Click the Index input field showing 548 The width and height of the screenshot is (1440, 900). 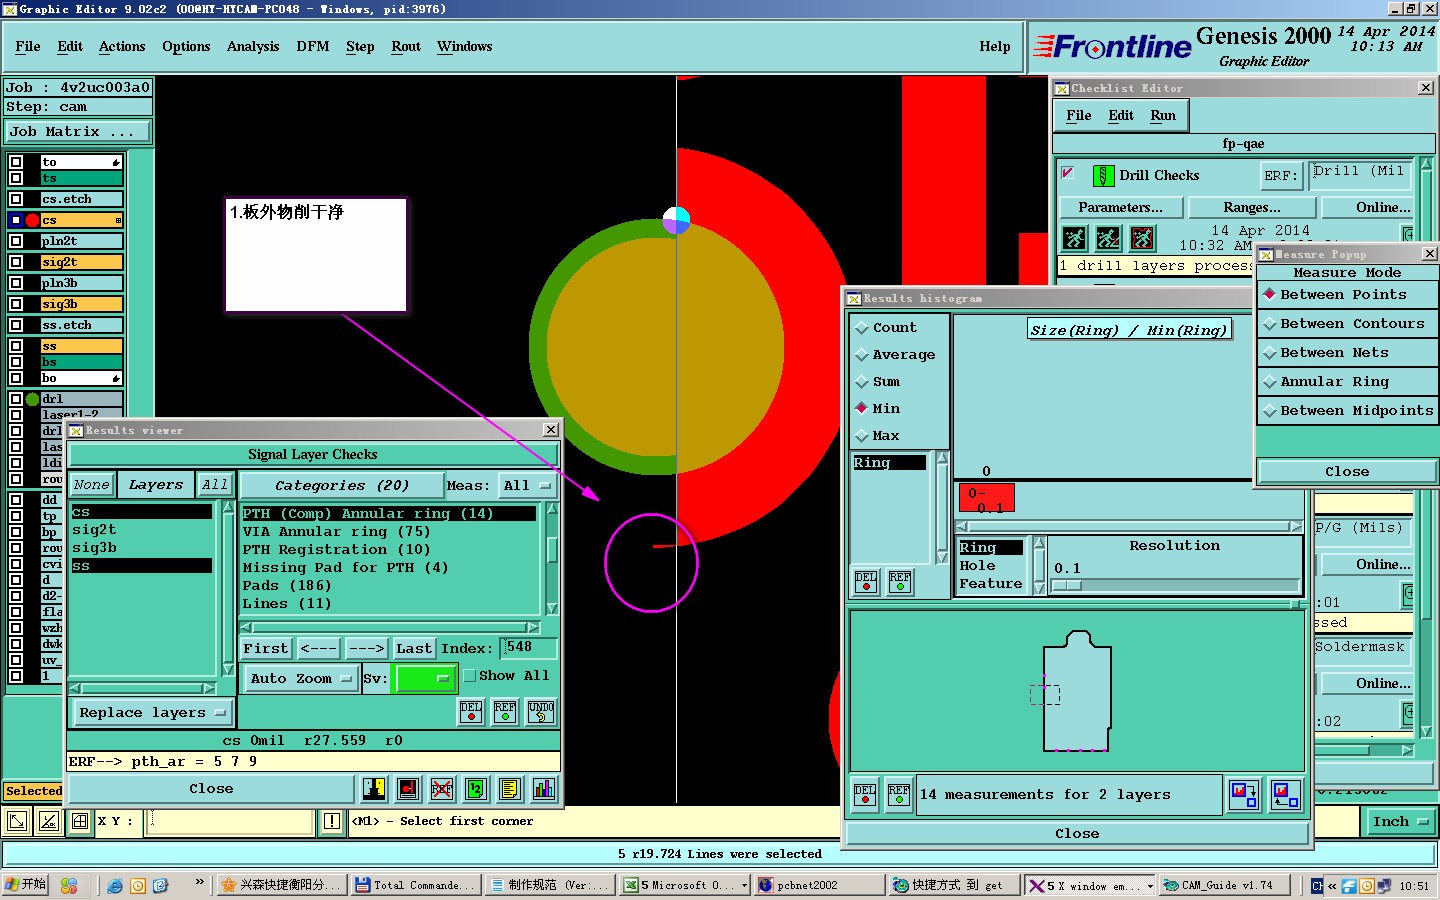point(529,648)
